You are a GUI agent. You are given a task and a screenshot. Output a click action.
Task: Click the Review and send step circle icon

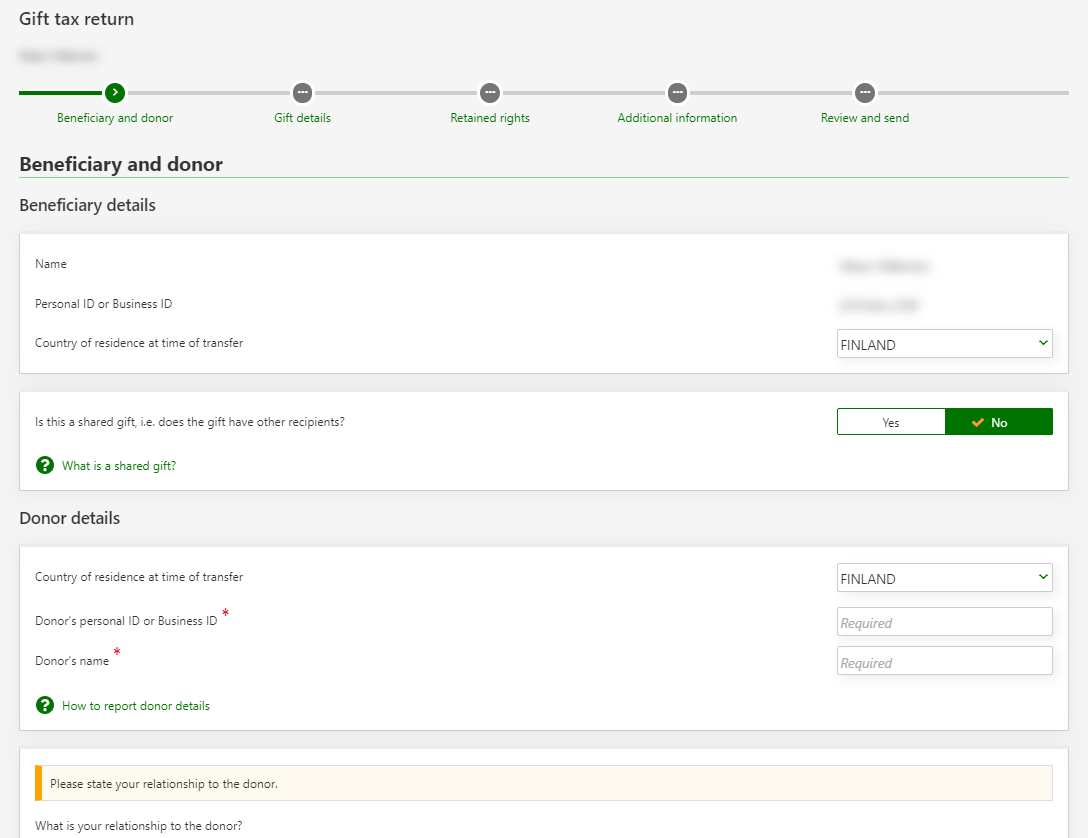[x=865, y=93]
